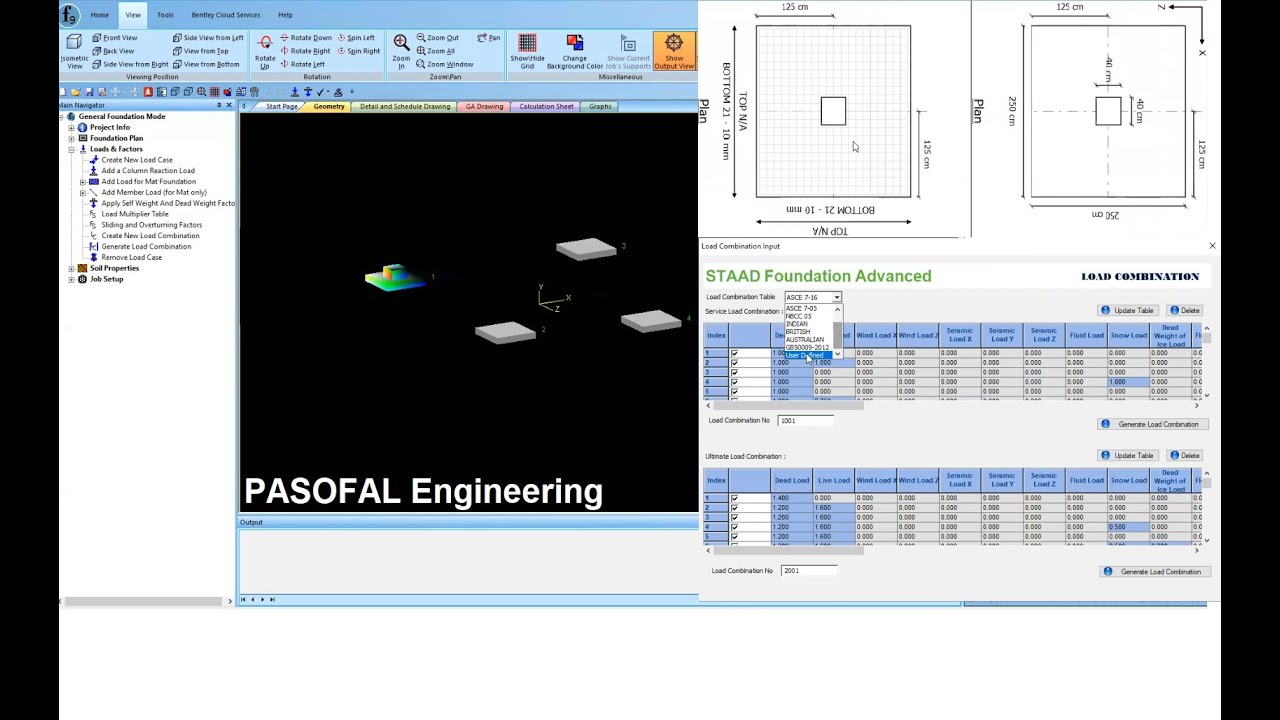This screenshot has width=1280, height=720.
Task: Click Update Table for ultimate combinations
Action: [1128, 455]
